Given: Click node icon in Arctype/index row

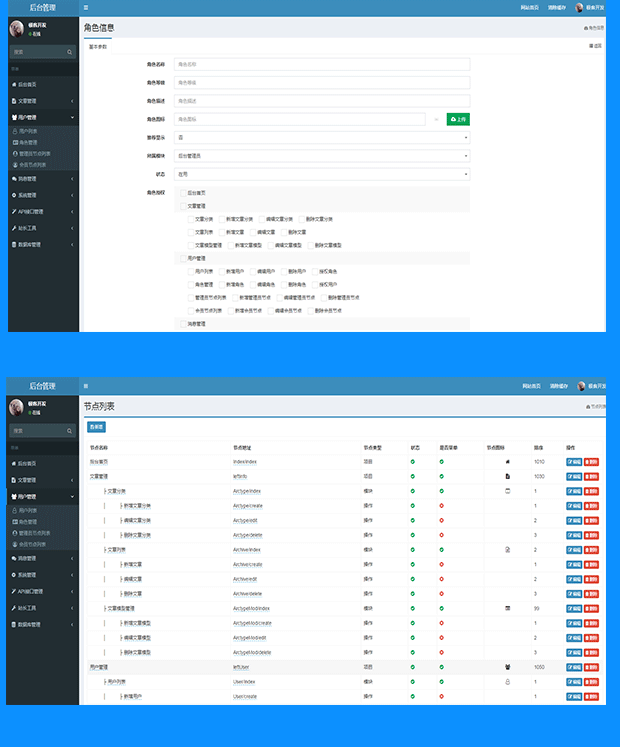Looking at the screenshot, I should point(508,491).
